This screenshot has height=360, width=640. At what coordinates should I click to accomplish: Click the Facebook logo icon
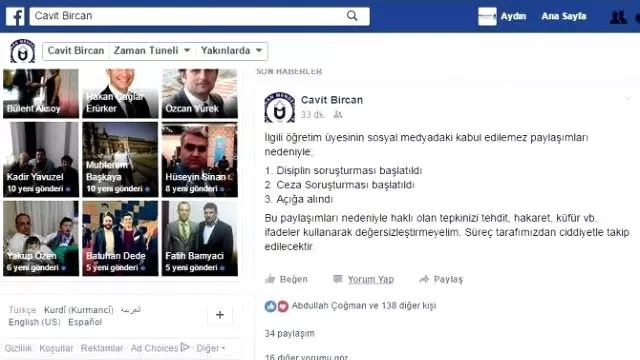pyautogui.click(x=15, y=17)
